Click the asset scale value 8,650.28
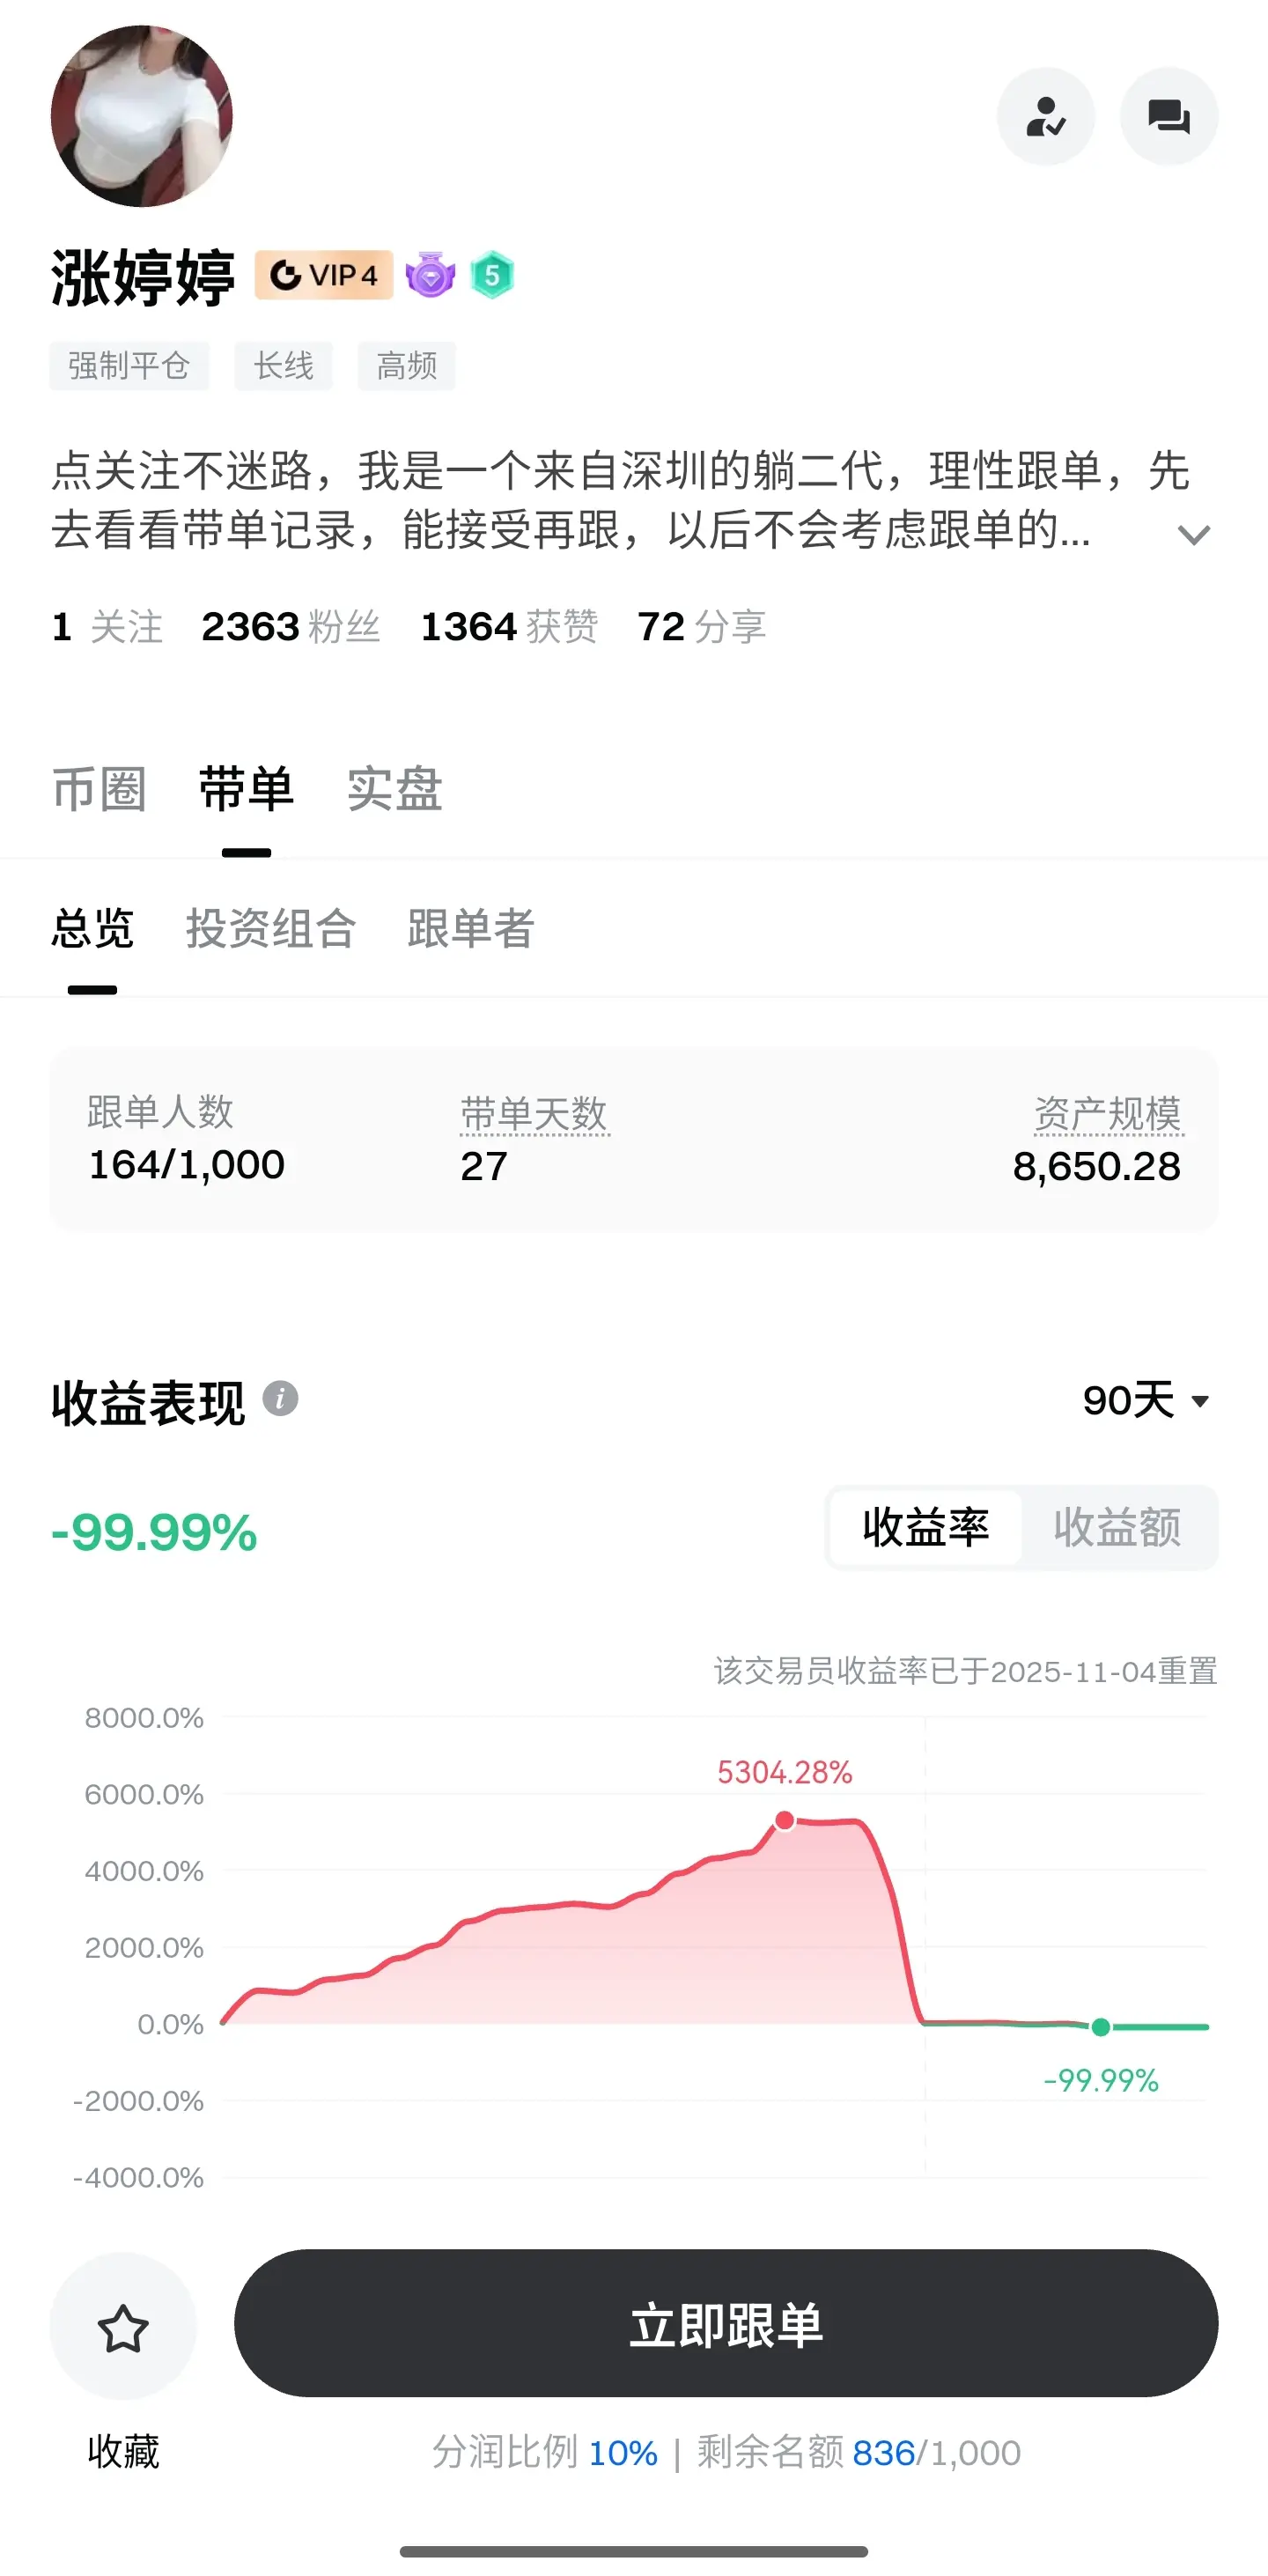The height and width of the screenshot is (2576, 1268). 1097,1167
